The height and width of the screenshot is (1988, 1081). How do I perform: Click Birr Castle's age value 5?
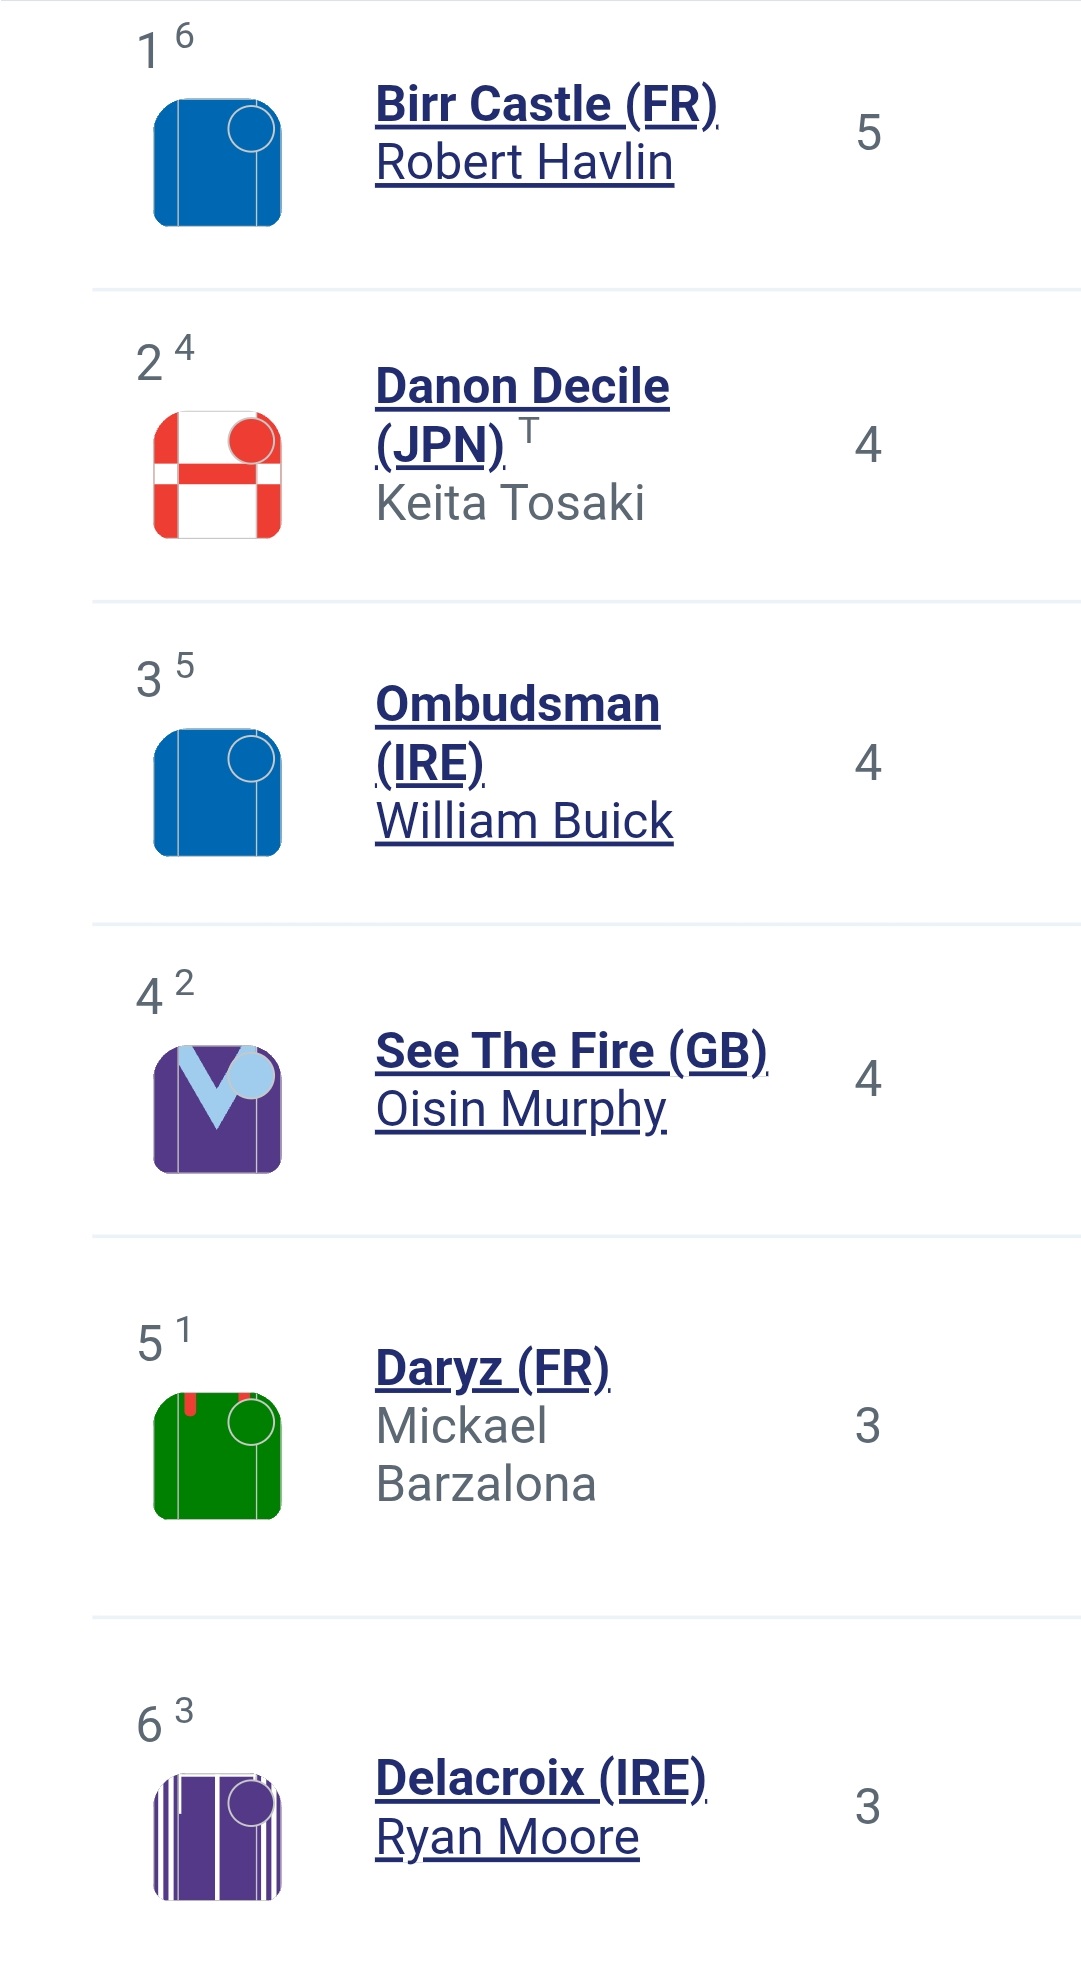[869, 133]
